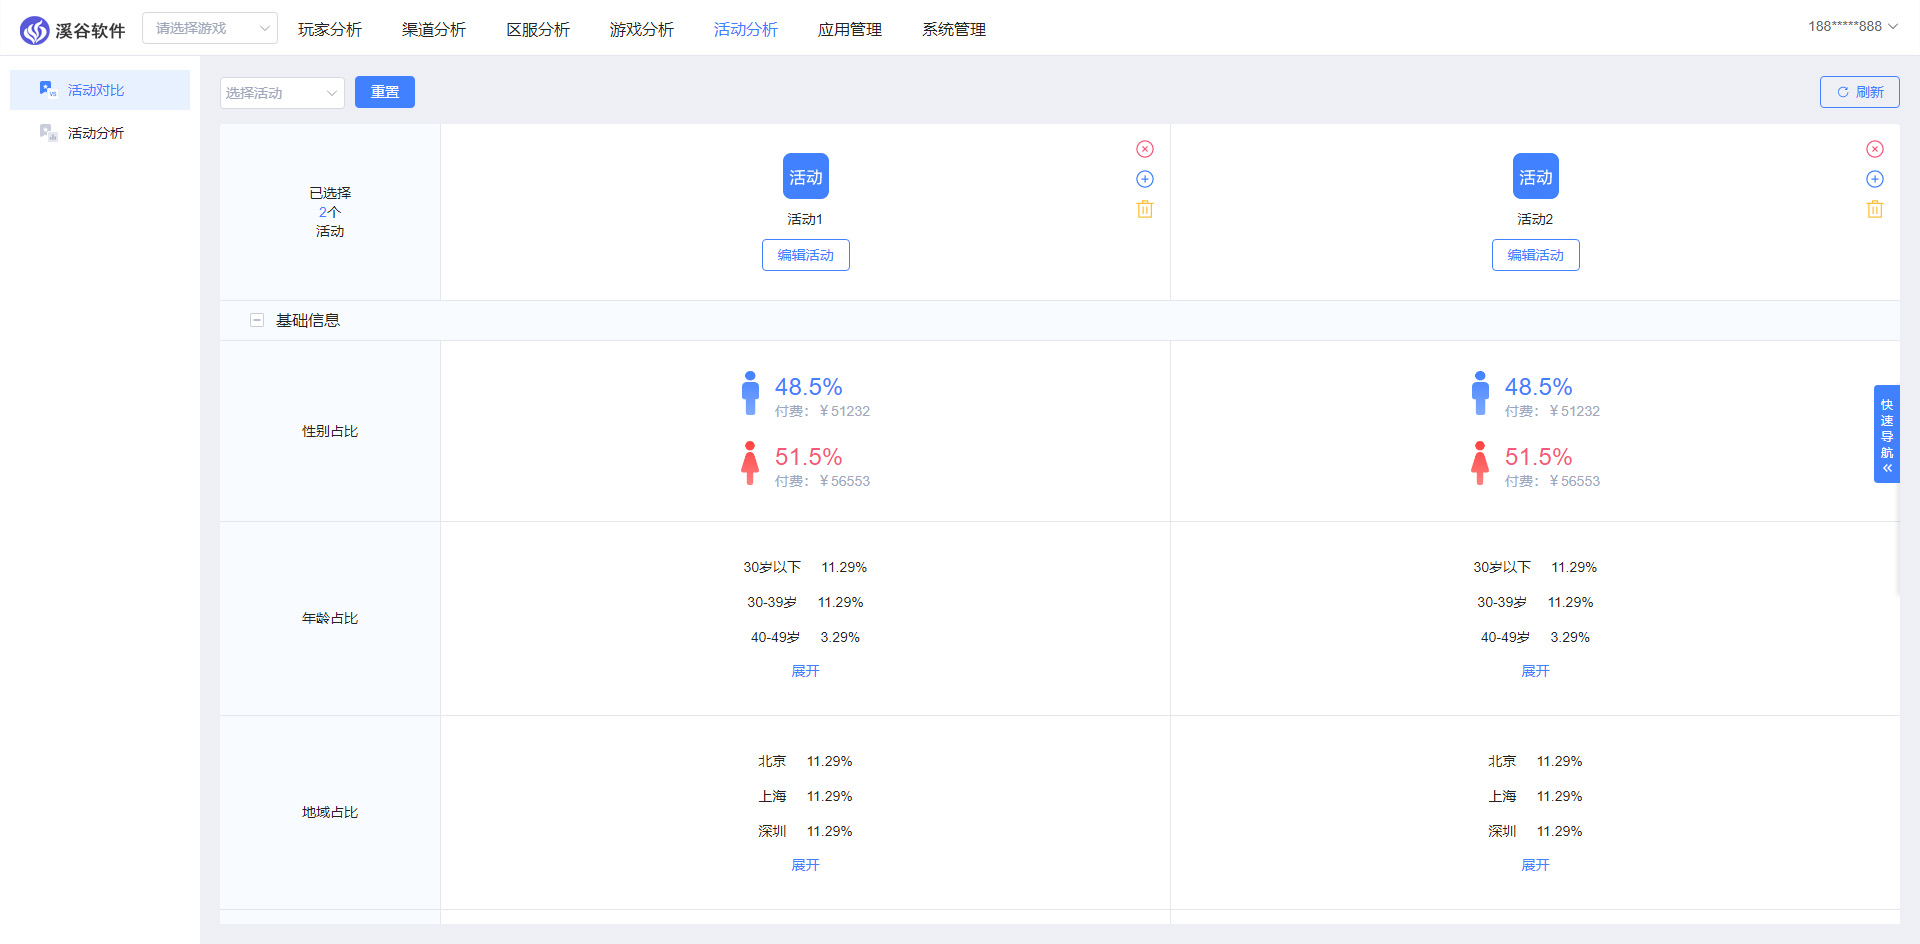Click 编辑活动 under 活动1
This screenshot has width=1920, height=944.
point(806,255)
